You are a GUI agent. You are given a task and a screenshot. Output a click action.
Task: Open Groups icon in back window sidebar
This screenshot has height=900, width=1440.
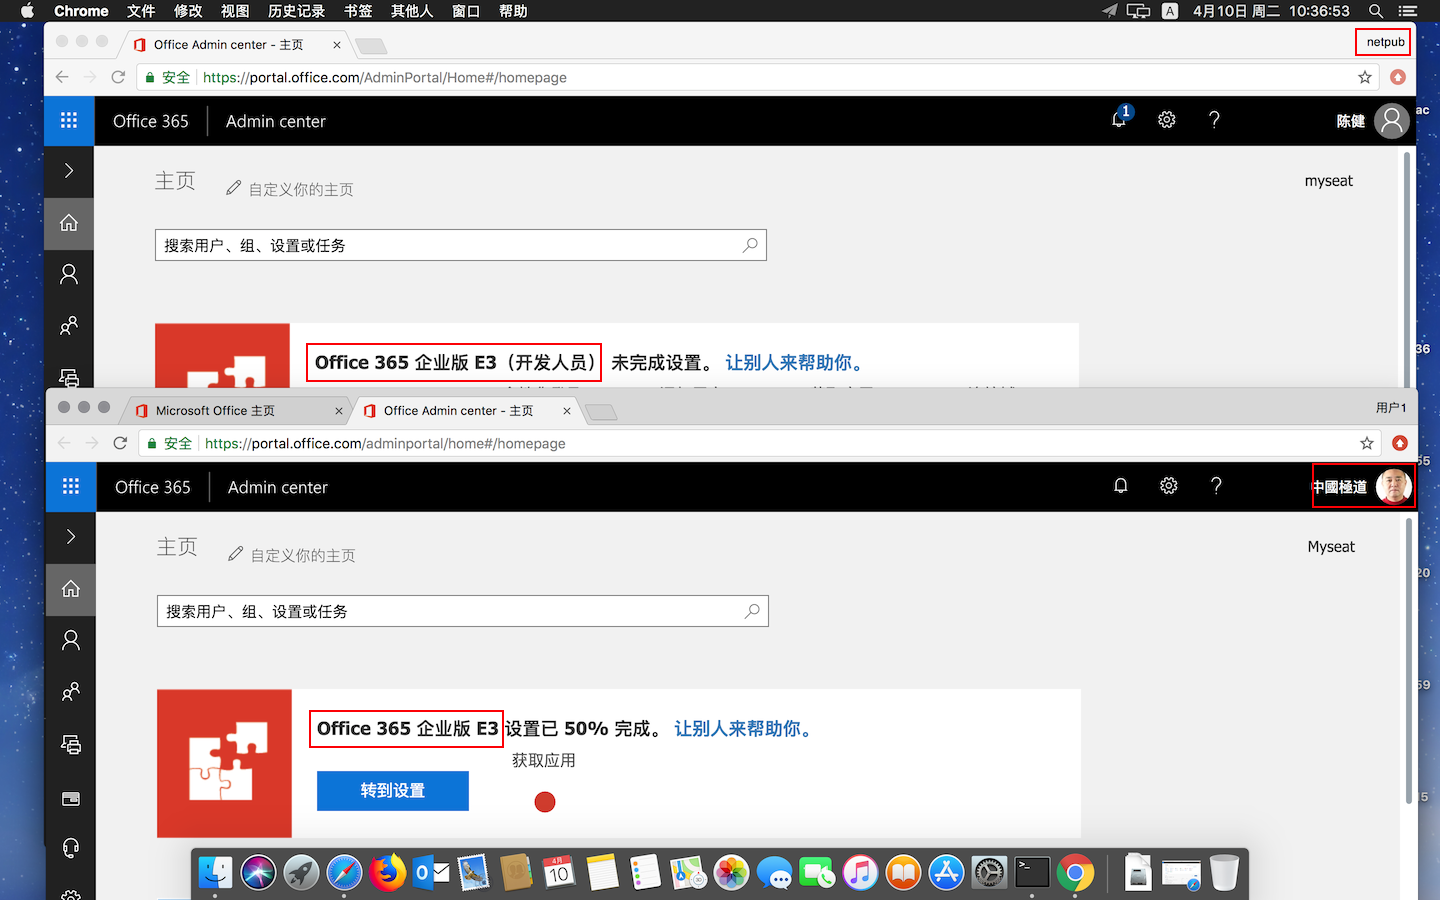coord(69,326)
